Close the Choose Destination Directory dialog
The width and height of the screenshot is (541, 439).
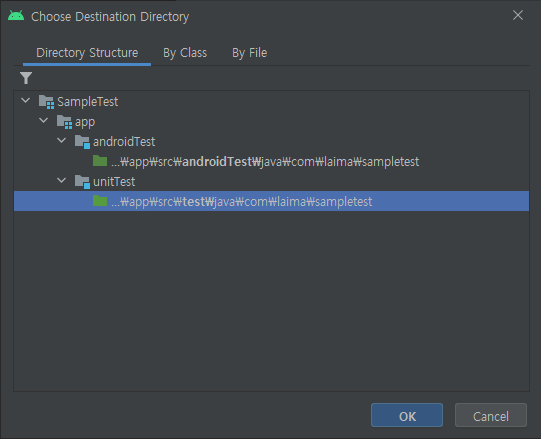pyautogui.click(x=518, y=15)
